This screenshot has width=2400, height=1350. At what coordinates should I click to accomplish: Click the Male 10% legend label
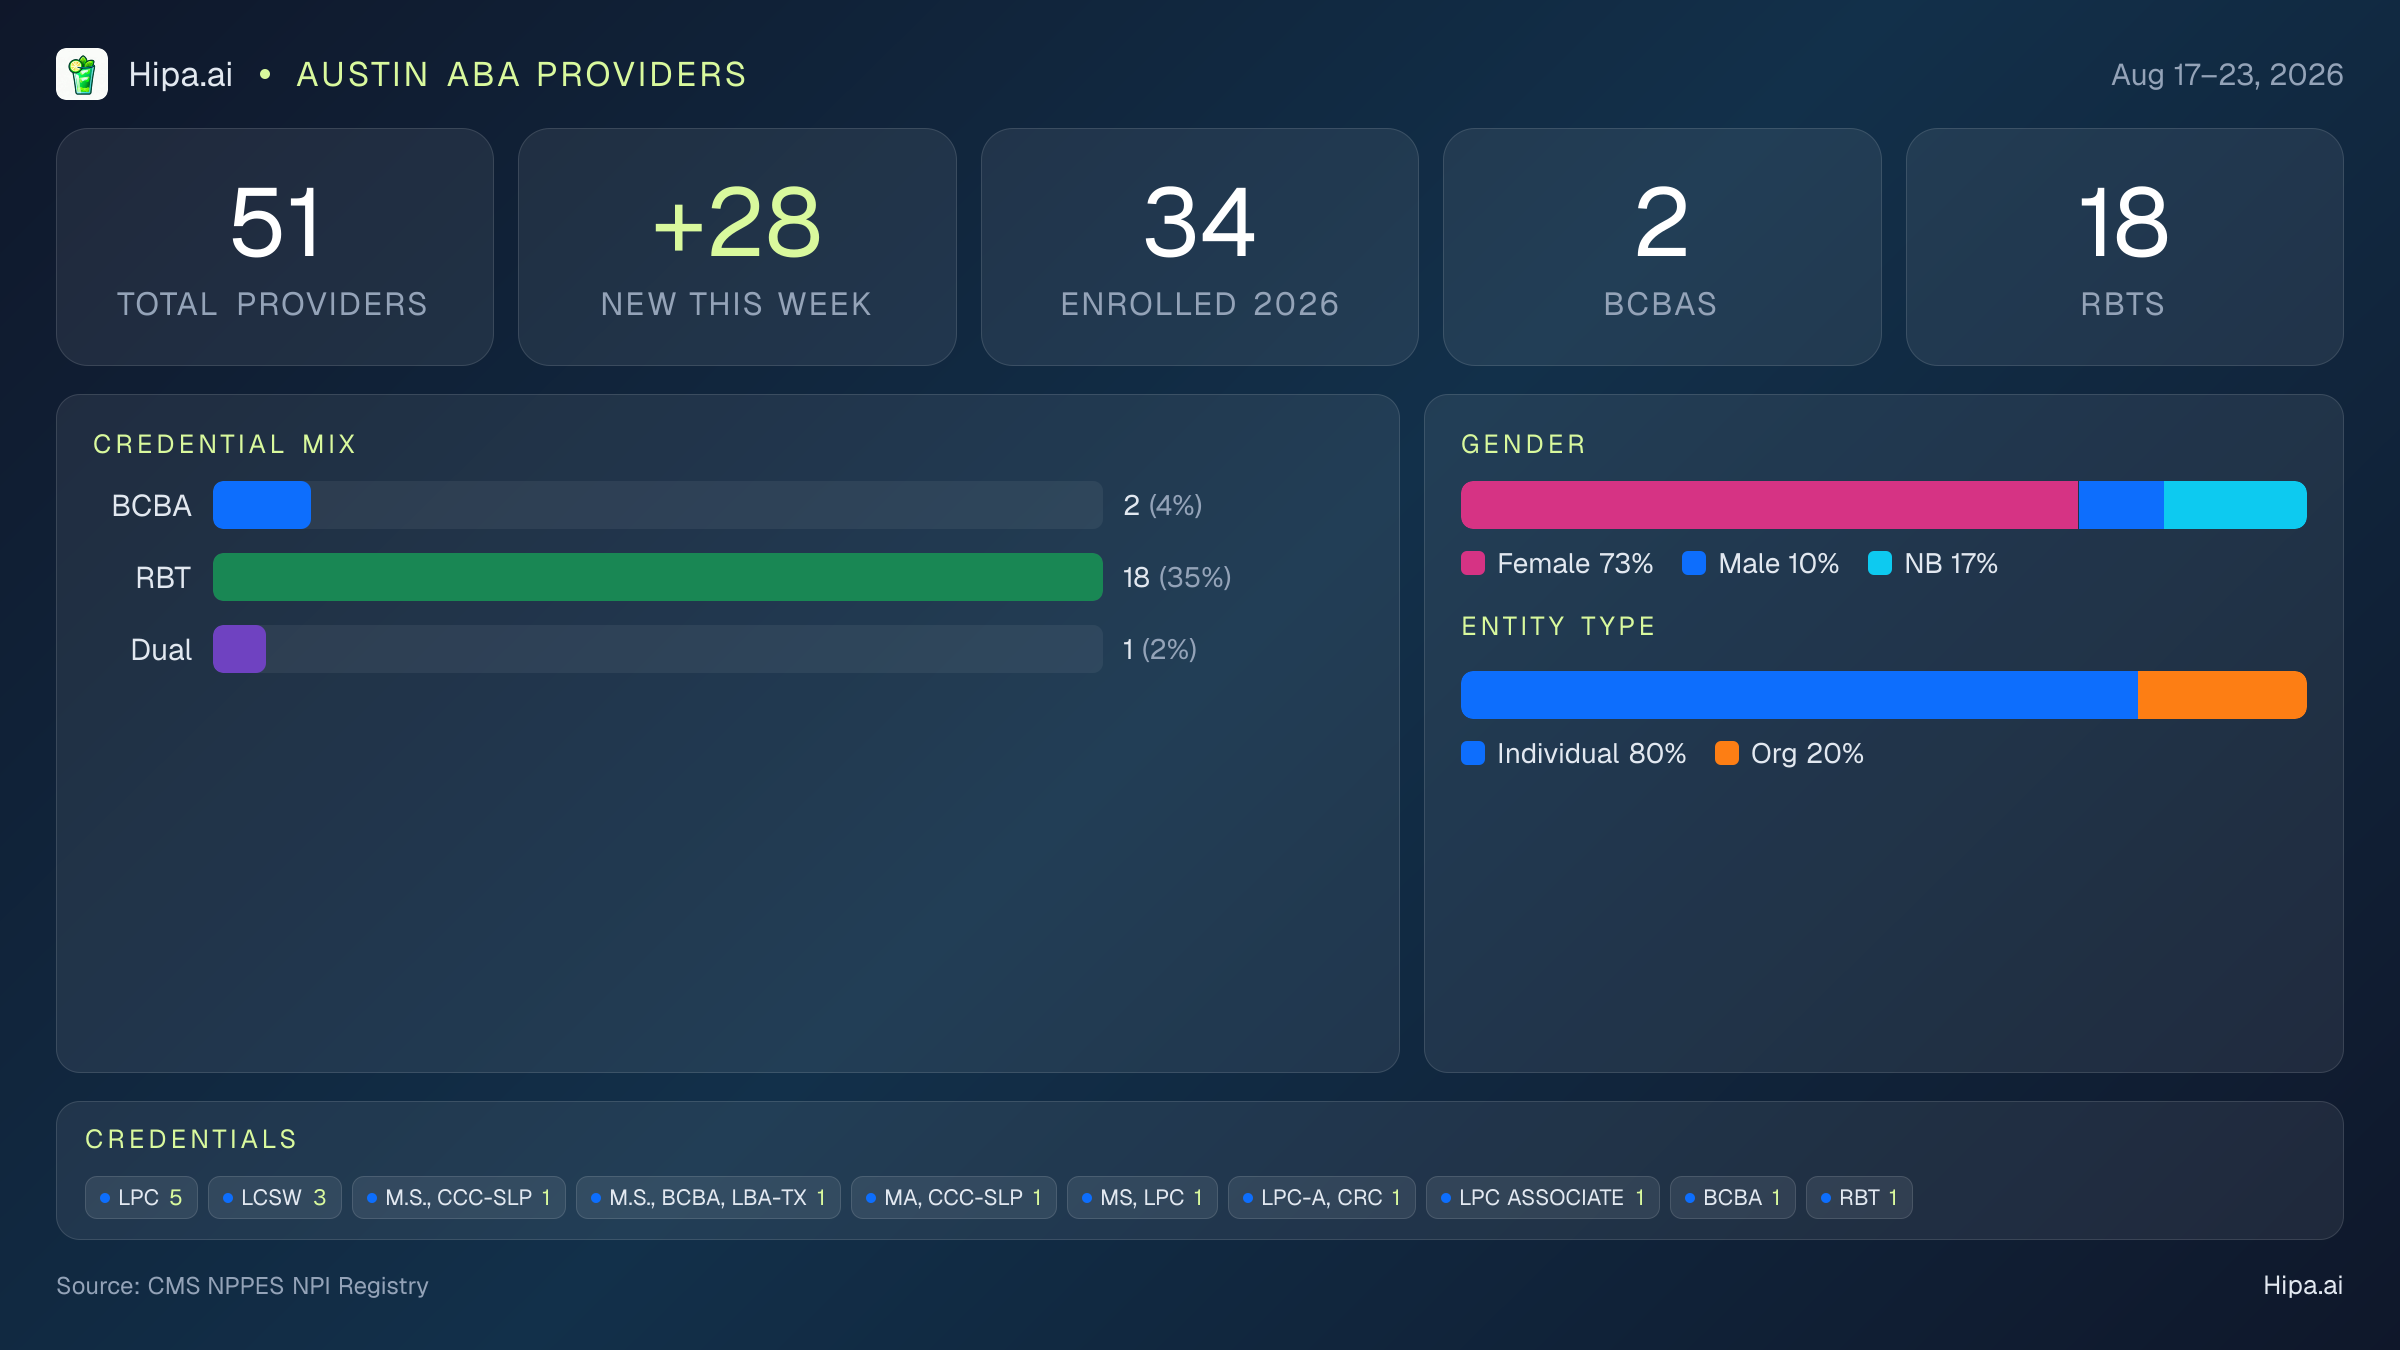[1779, 564]
